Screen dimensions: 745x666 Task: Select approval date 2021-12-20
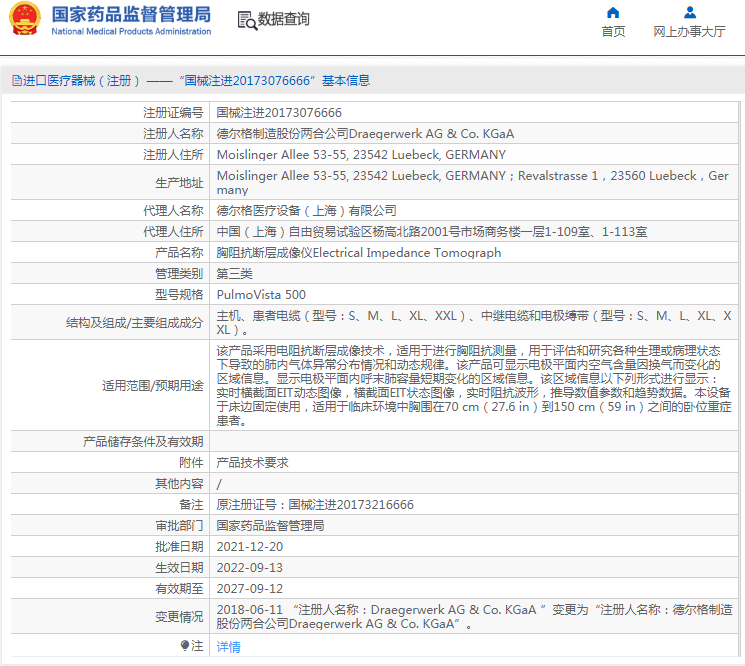250,547
